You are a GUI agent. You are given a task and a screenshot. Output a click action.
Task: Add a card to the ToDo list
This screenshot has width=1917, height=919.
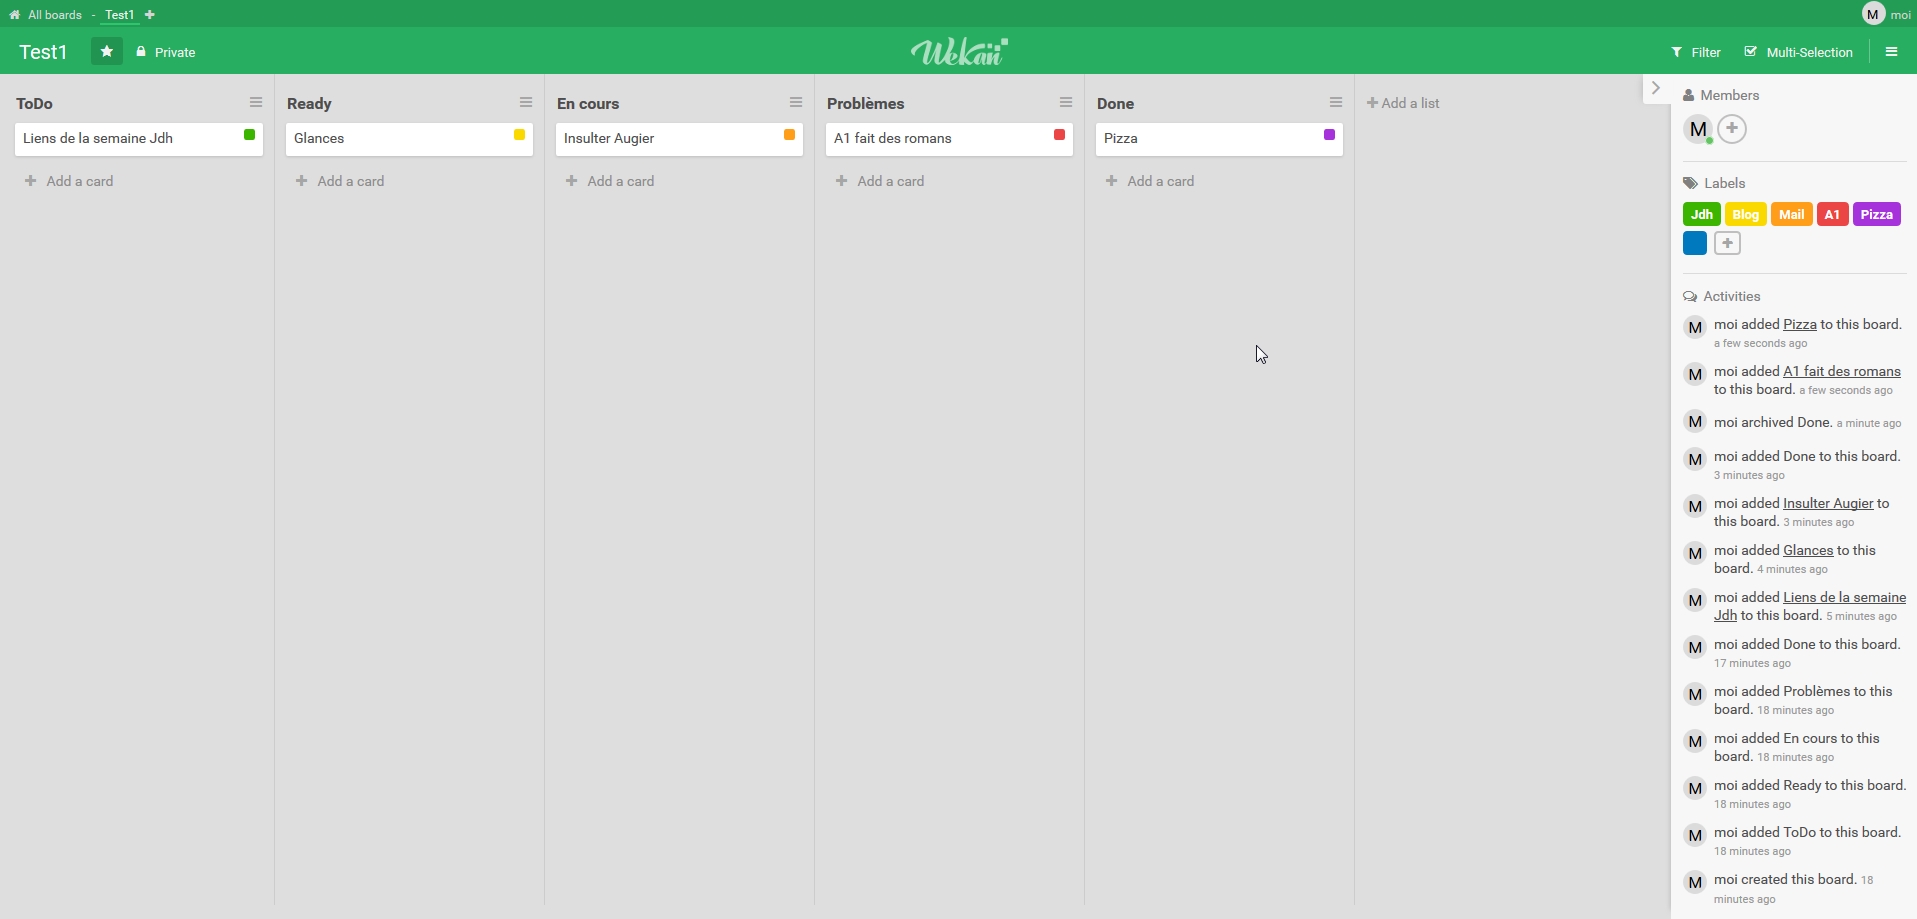pyautogui.click(x=69, y=181)
